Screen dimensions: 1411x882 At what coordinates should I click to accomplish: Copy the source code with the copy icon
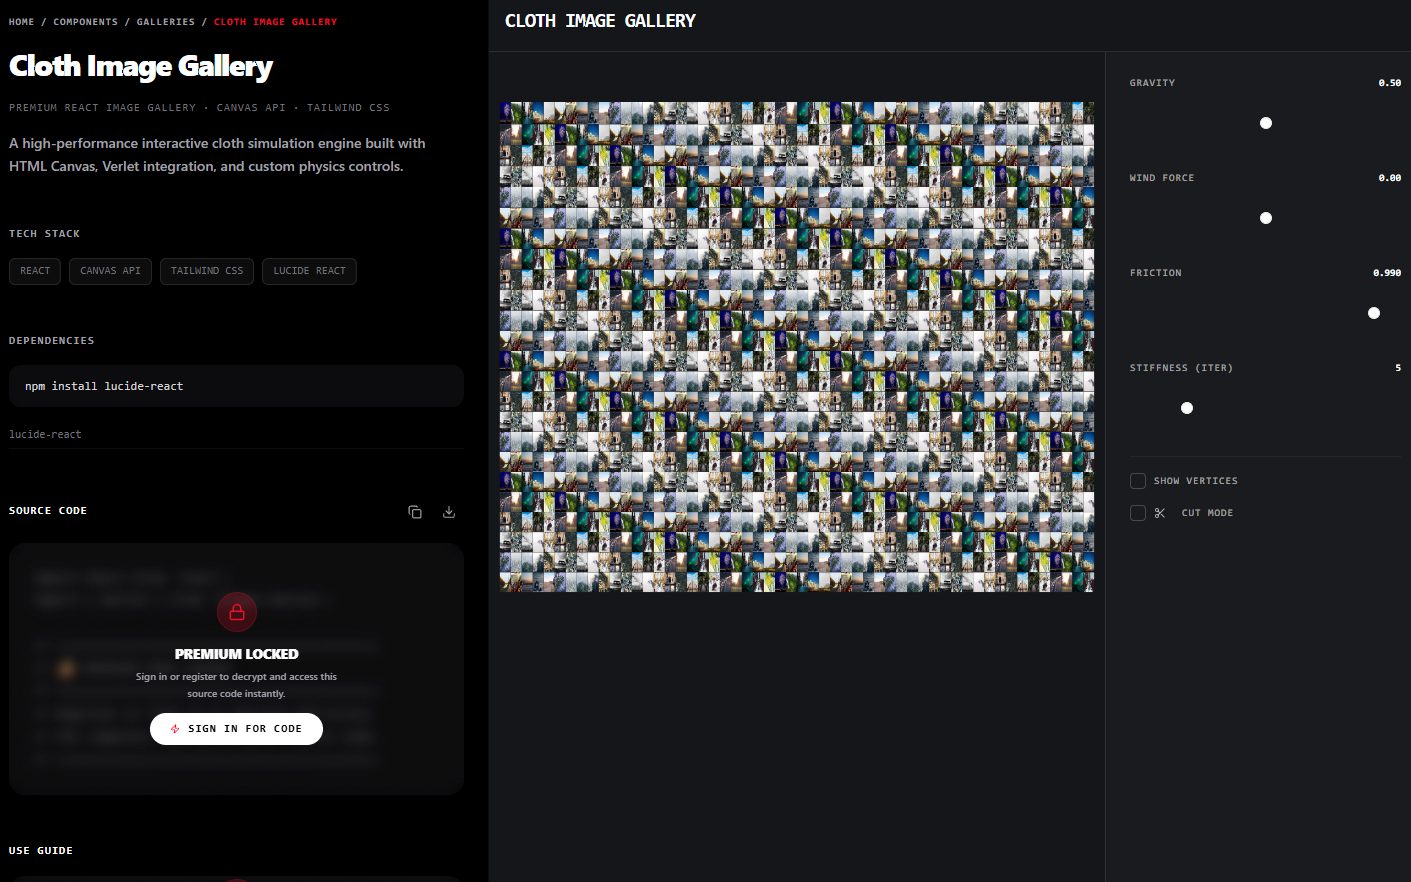click(415, 512)
